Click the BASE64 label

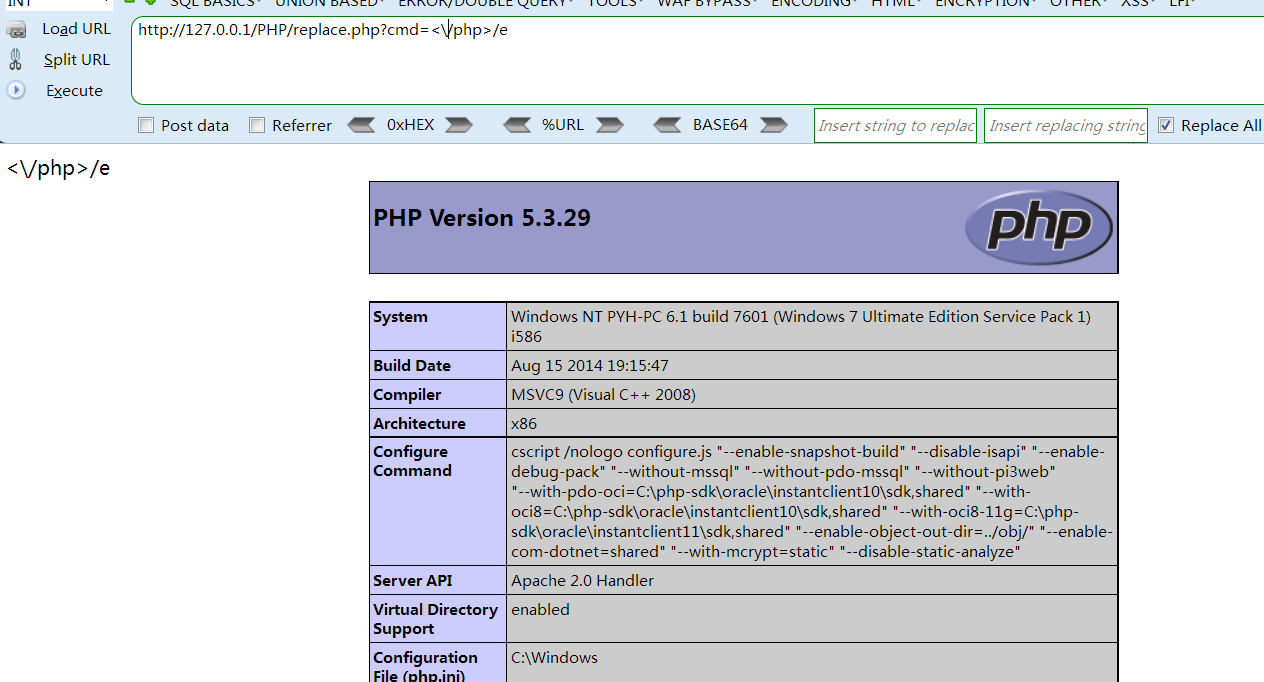click(x=720, y=125)
